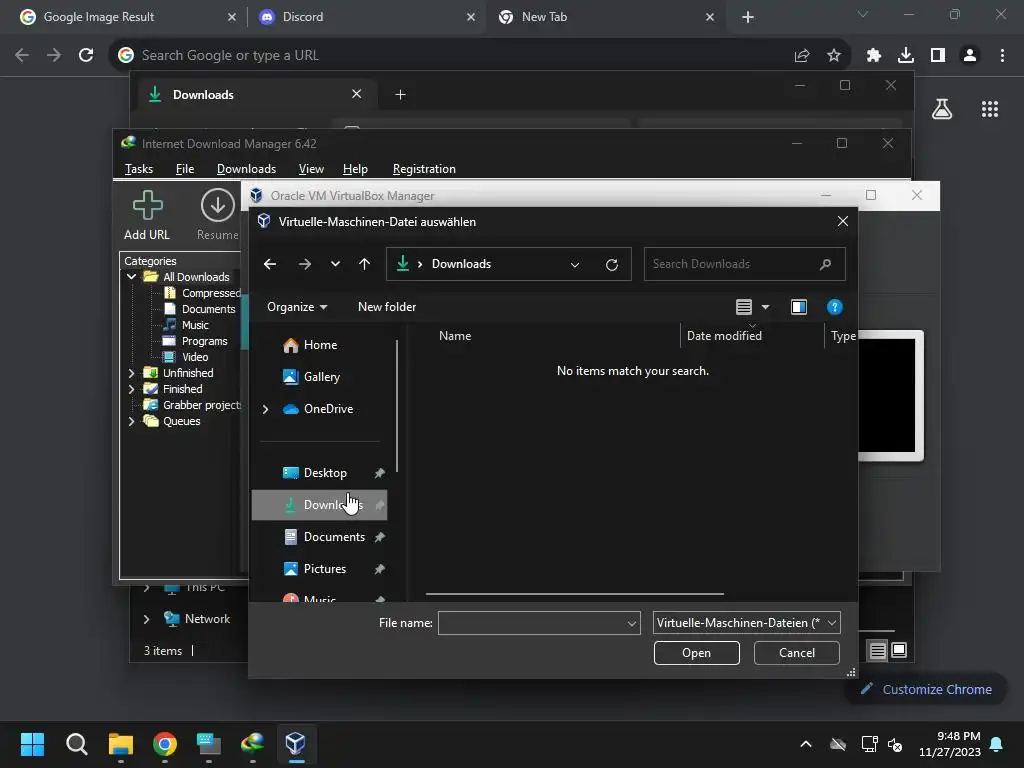Collapse the All Downloads category in IDM
Viewport: 1024px width, 768px height.
131,277
